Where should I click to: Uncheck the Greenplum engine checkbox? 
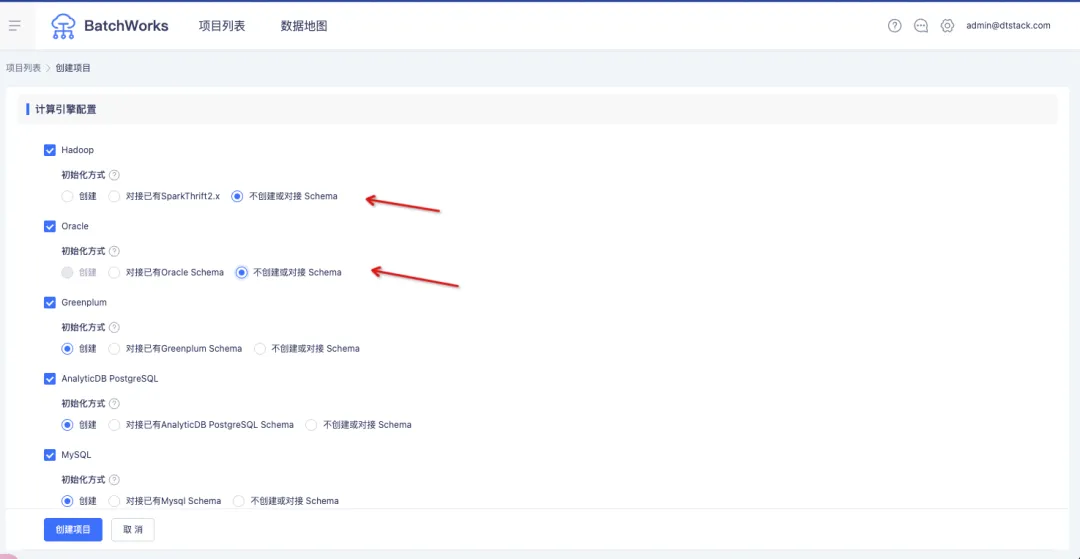tap(50, 302)
